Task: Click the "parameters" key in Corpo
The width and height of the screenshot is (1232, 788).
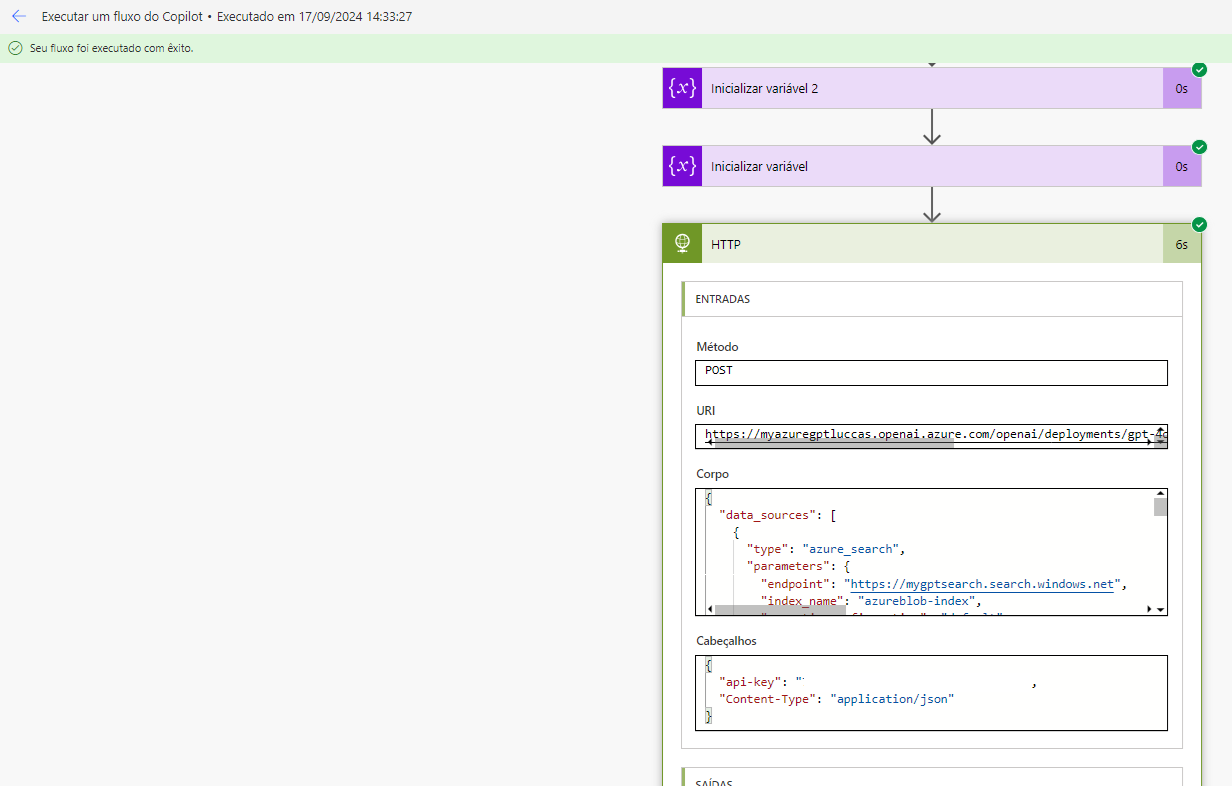Action: point(788,566)
